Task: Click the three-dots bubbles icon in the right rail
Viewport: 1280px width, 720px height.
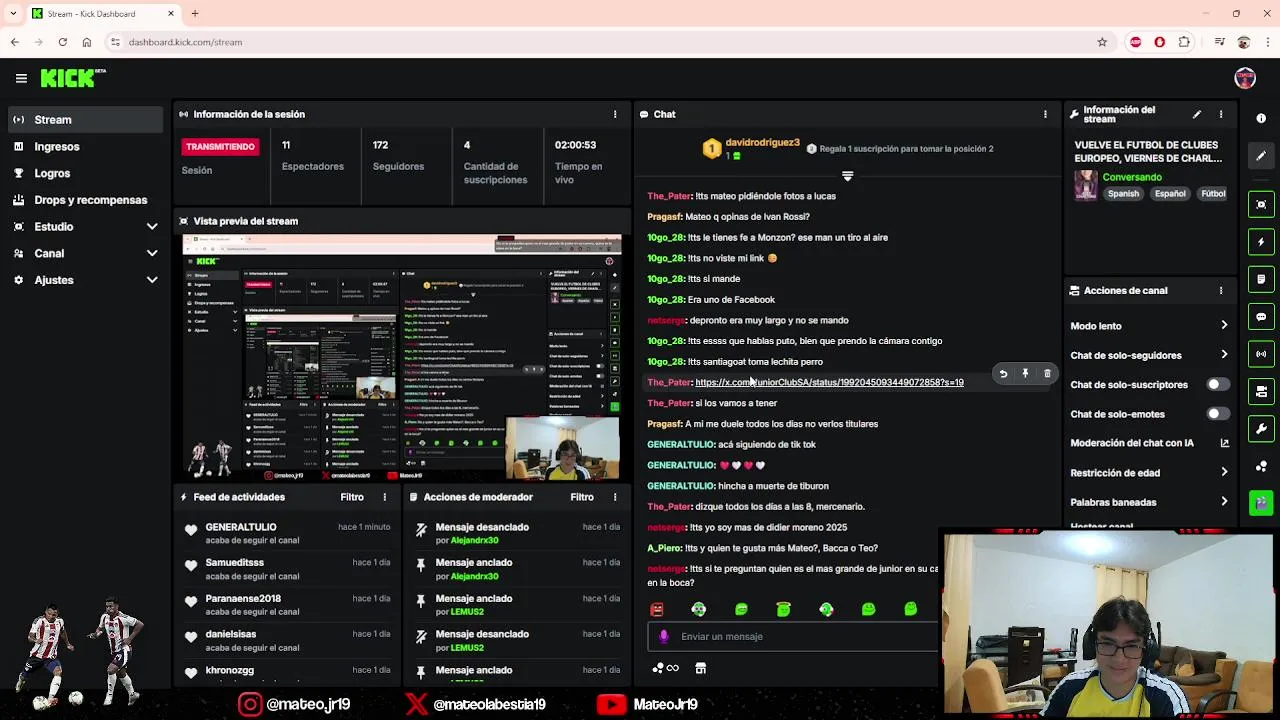Action: [1261, 467]
